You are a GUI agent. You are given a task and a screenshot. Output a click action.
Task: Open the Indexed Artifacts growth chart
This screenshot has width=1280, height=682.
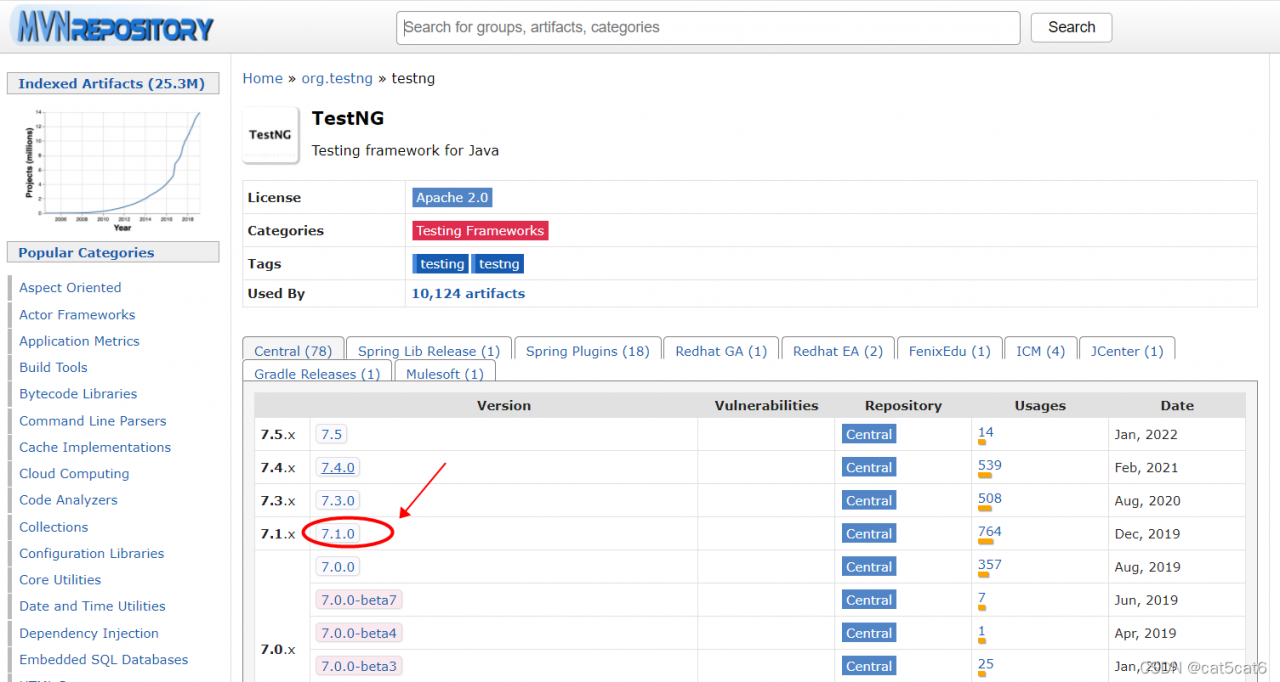click(x=113, y=166)
